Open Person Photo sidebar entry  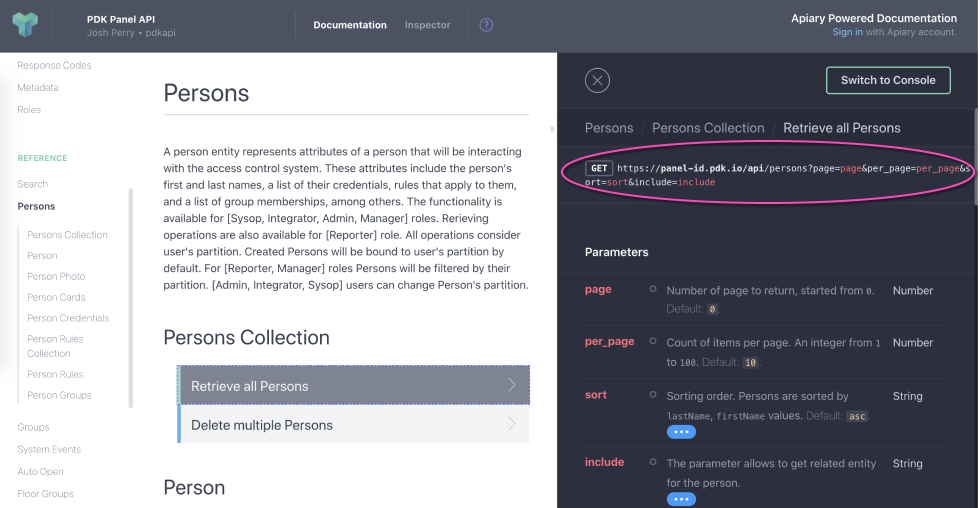56,276
